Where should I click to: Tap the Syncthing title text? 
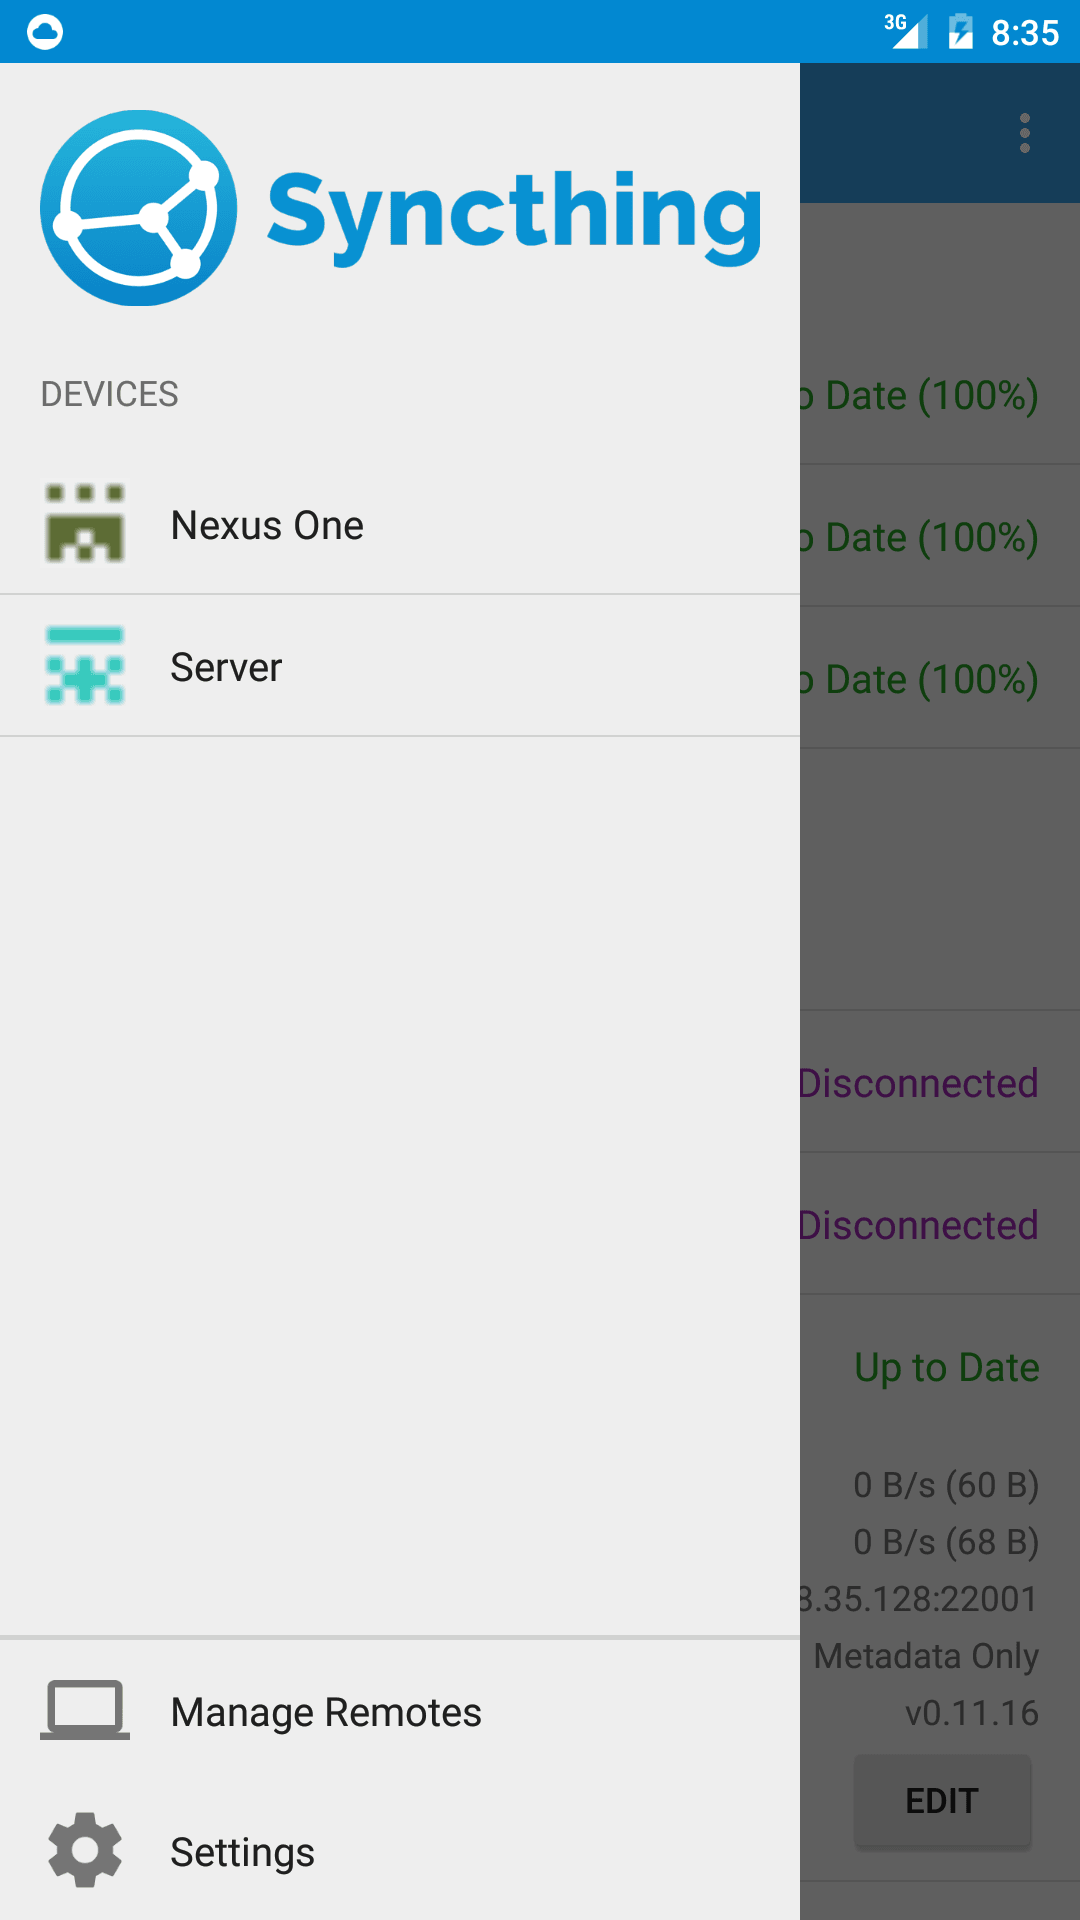(x=515, y=214)
